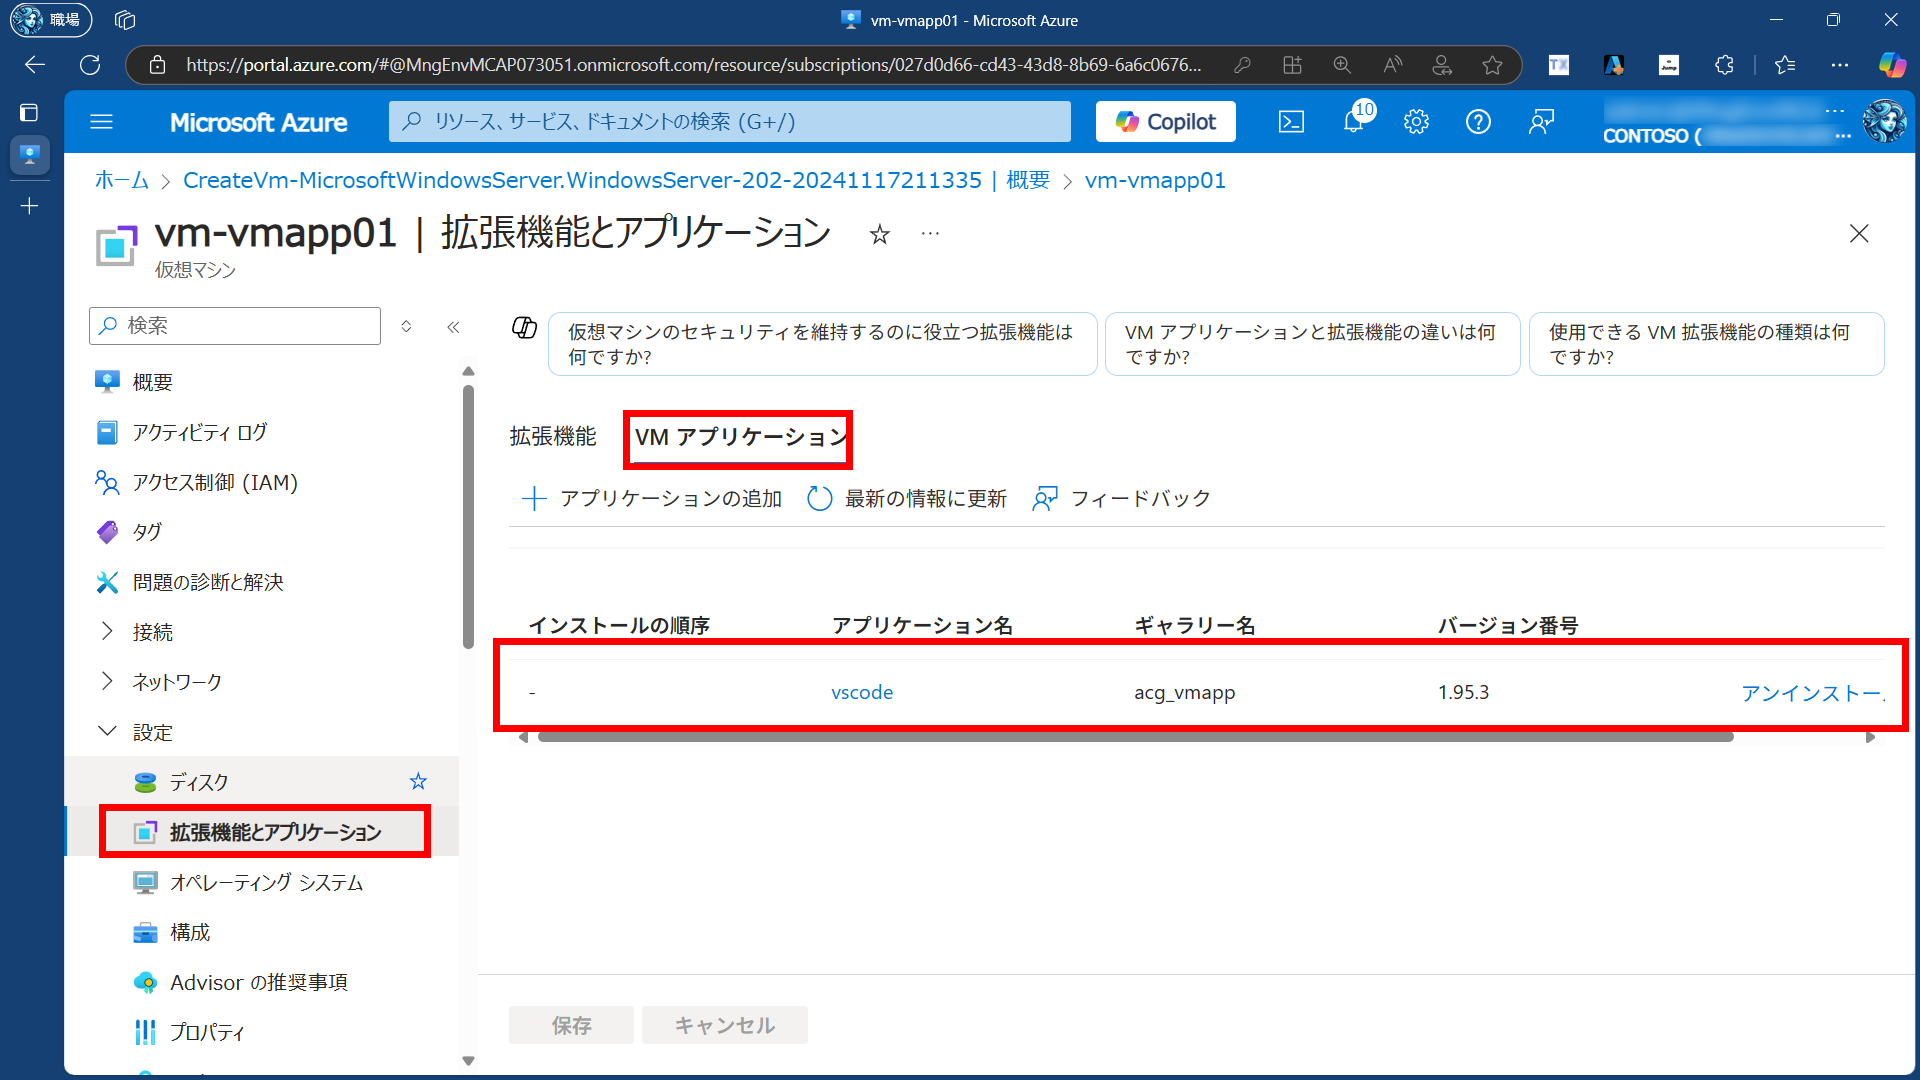Favorite this page with the title star
This screenshot has width=1920, height=1080.
click(879, 234)
